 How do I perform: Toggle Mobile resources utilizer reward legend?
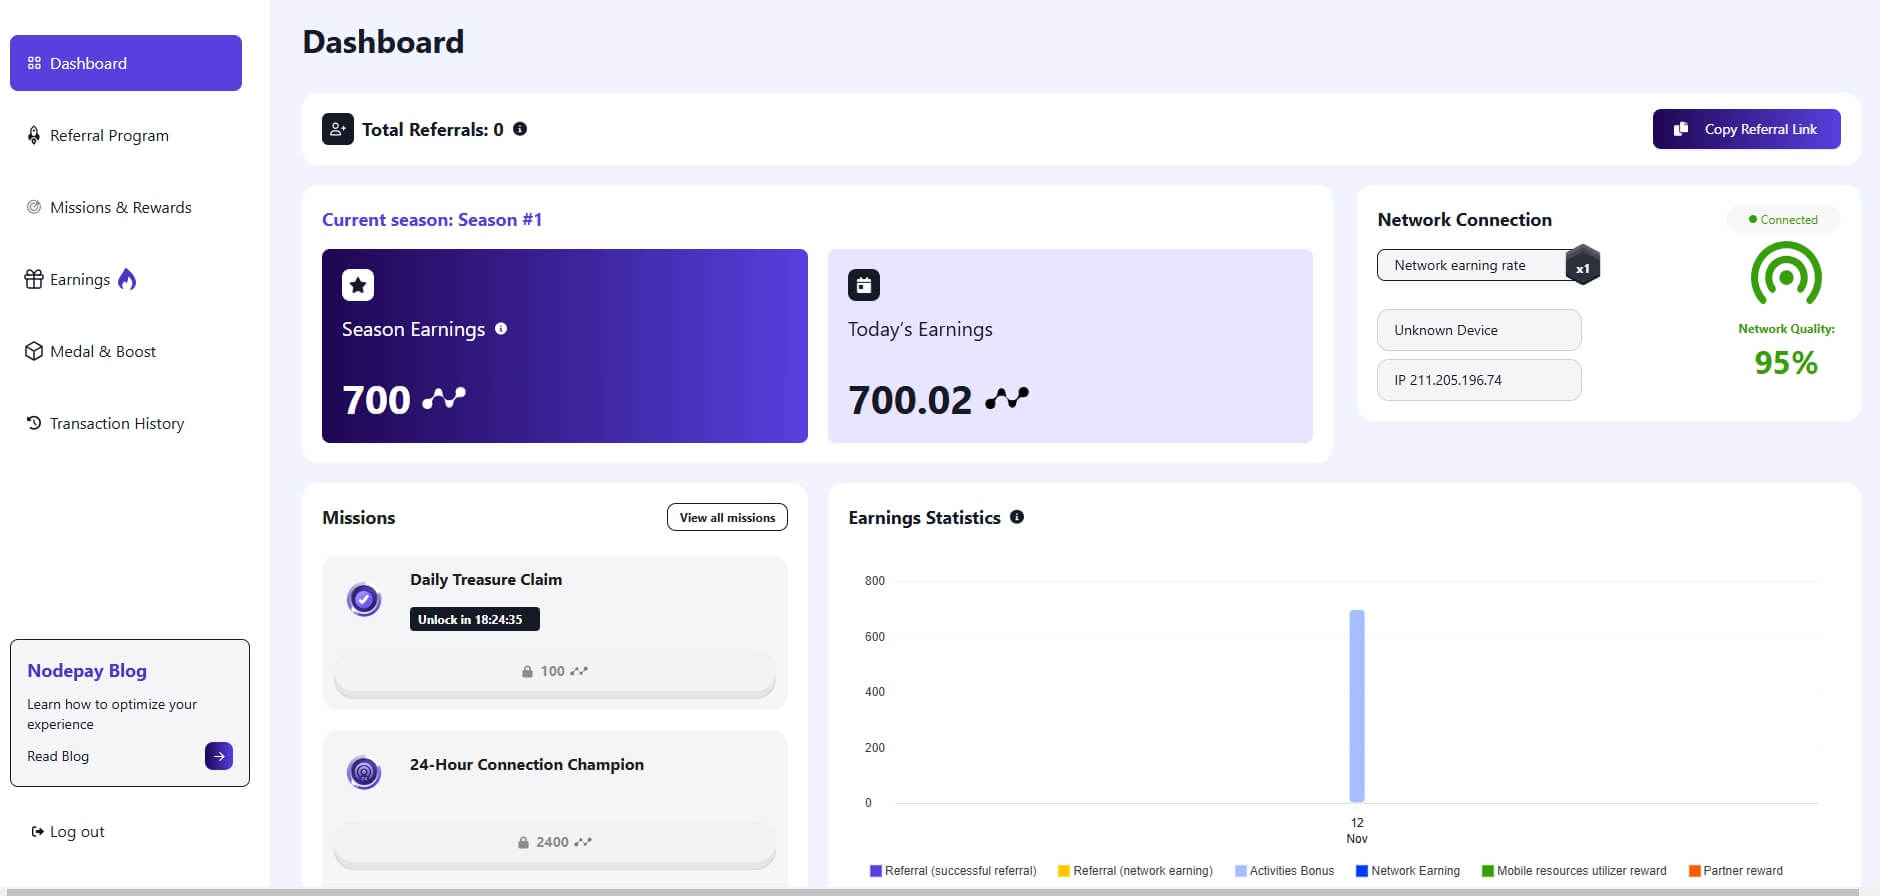tap(1574, 871)
